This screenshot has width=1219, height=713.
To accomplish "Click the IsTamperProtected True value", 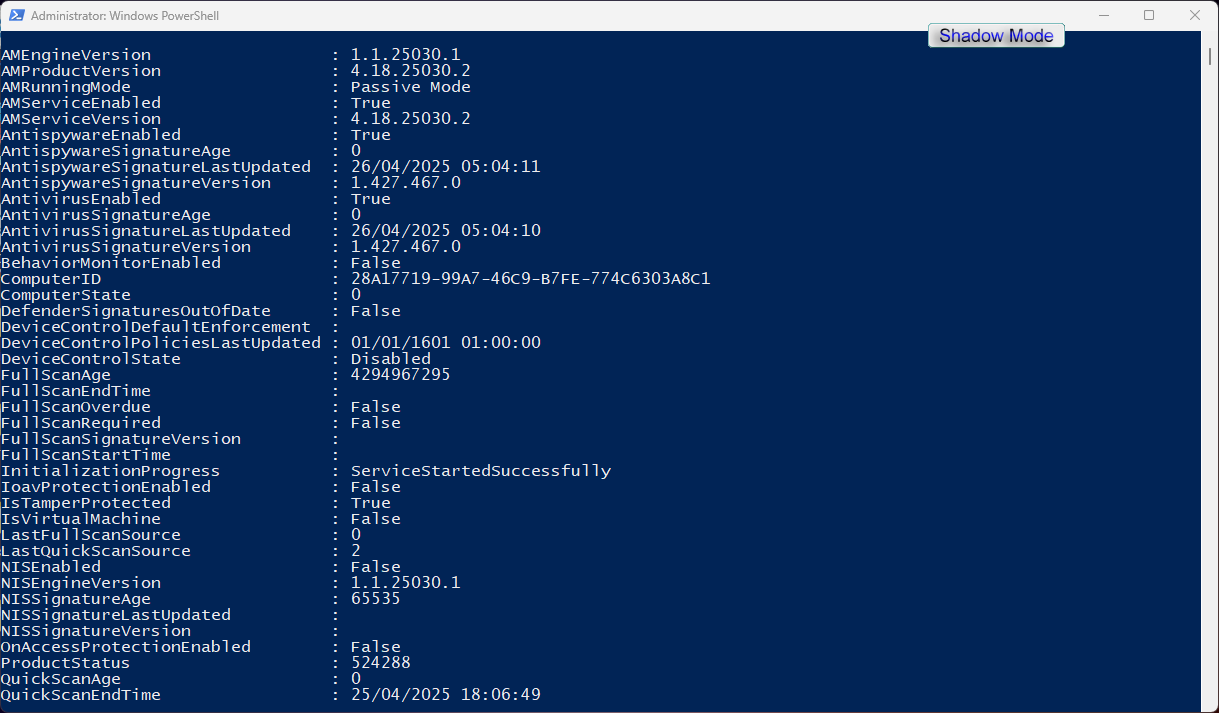I will tap(370, 503).
